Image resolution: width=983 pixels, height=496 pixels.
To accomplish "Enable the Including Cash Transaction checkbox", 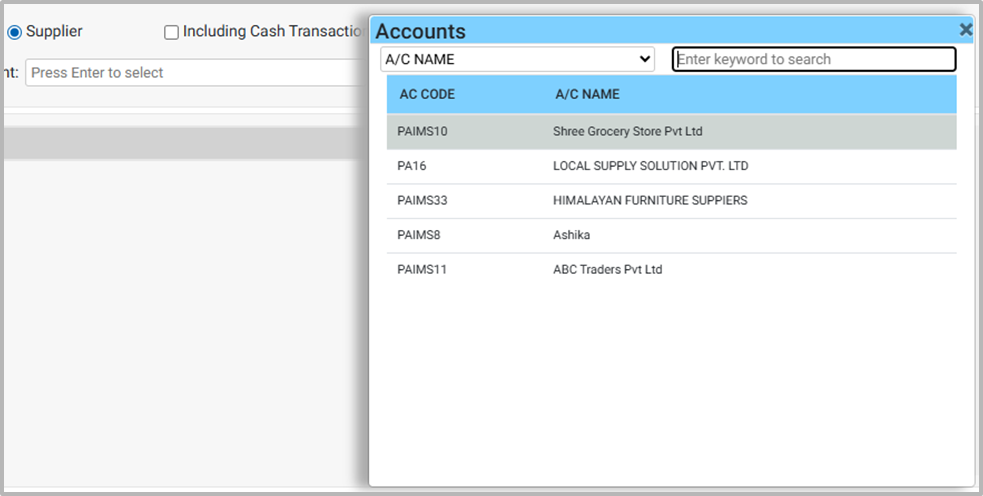I will 171,32.
